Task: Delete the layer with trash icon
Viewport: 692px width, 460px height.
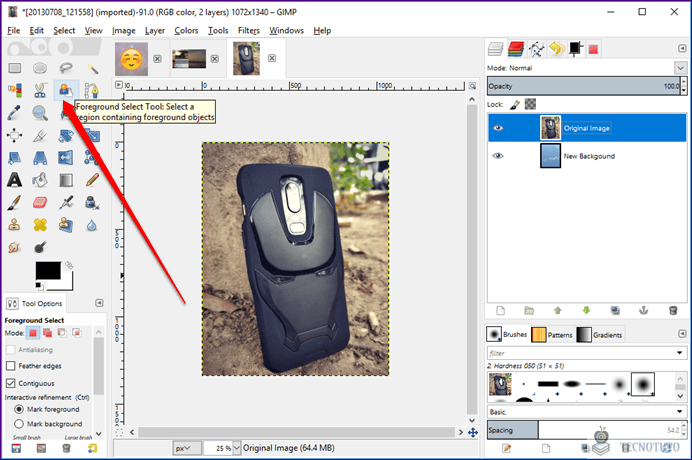Action: 673,311
